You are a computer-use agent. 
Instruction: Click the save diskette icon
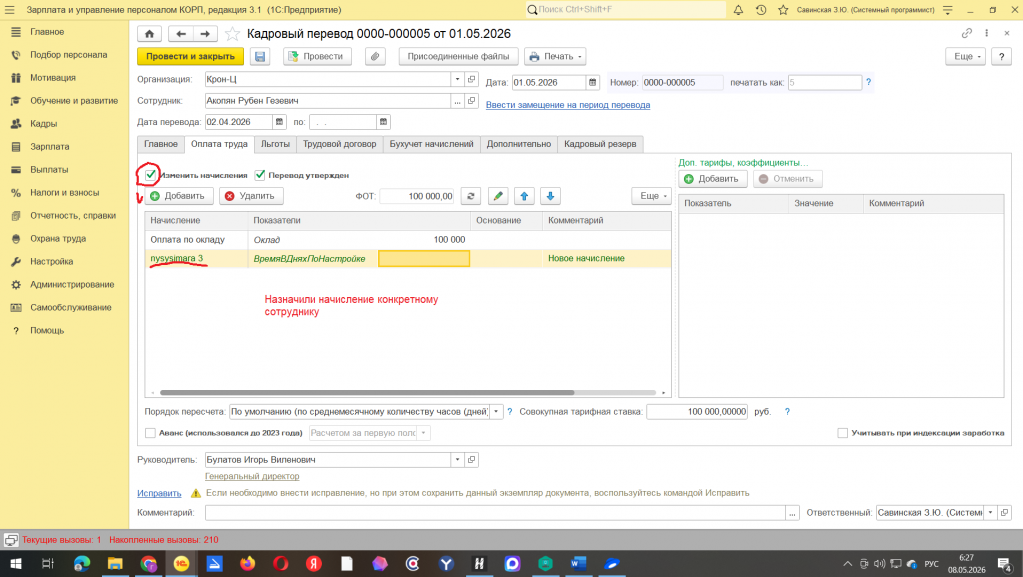260,57
